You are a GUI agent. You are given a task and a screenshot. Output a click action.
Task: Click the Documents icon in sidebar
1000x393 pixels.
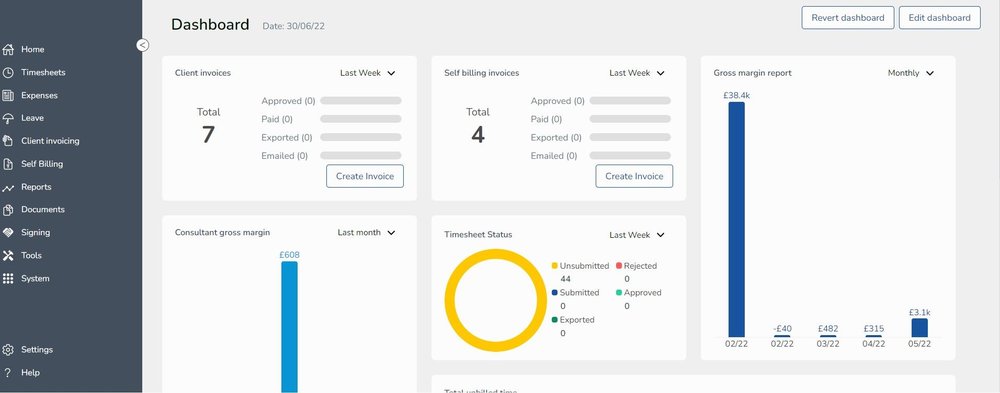[8, 210]
